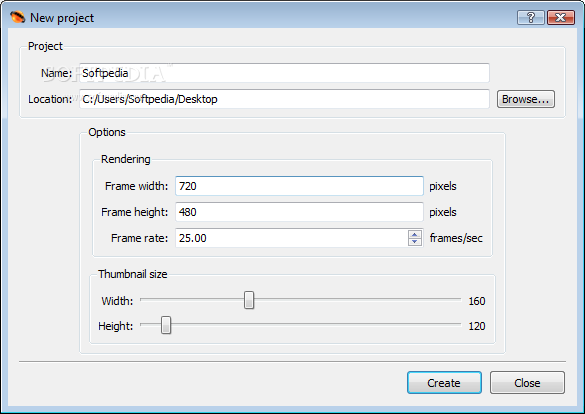Click the Width slider track near its right end
This screenshot has height=414, width=585.
tap(448, 299)
